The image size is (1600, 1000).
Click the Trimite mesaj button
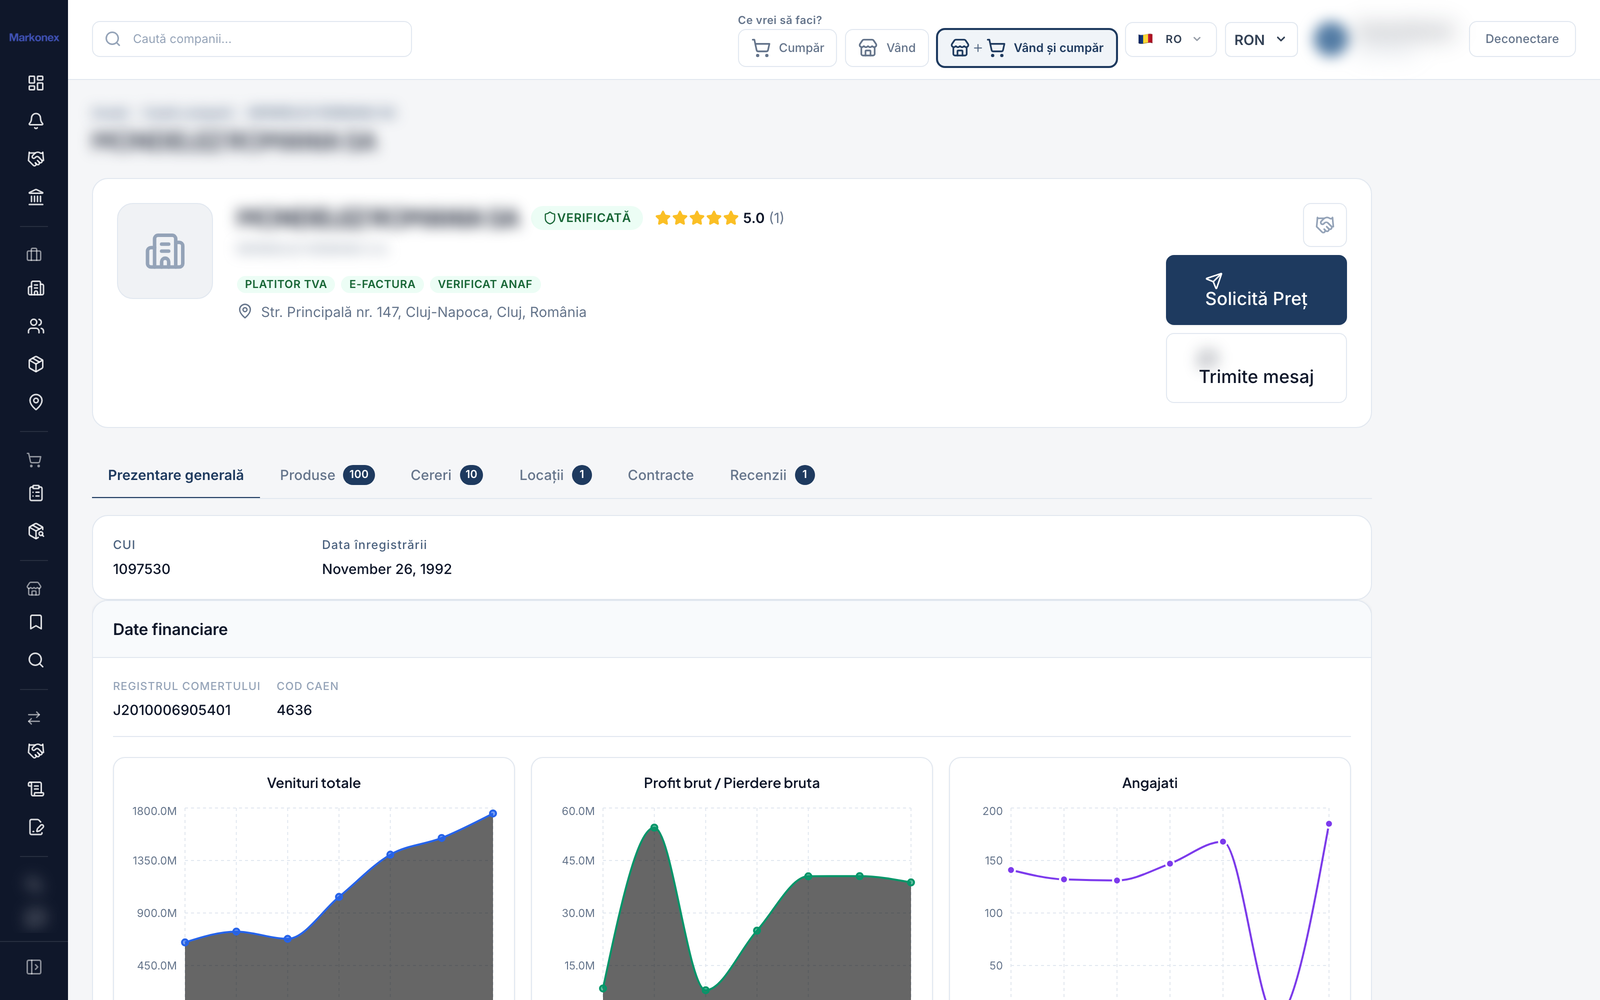point(1256,368)
